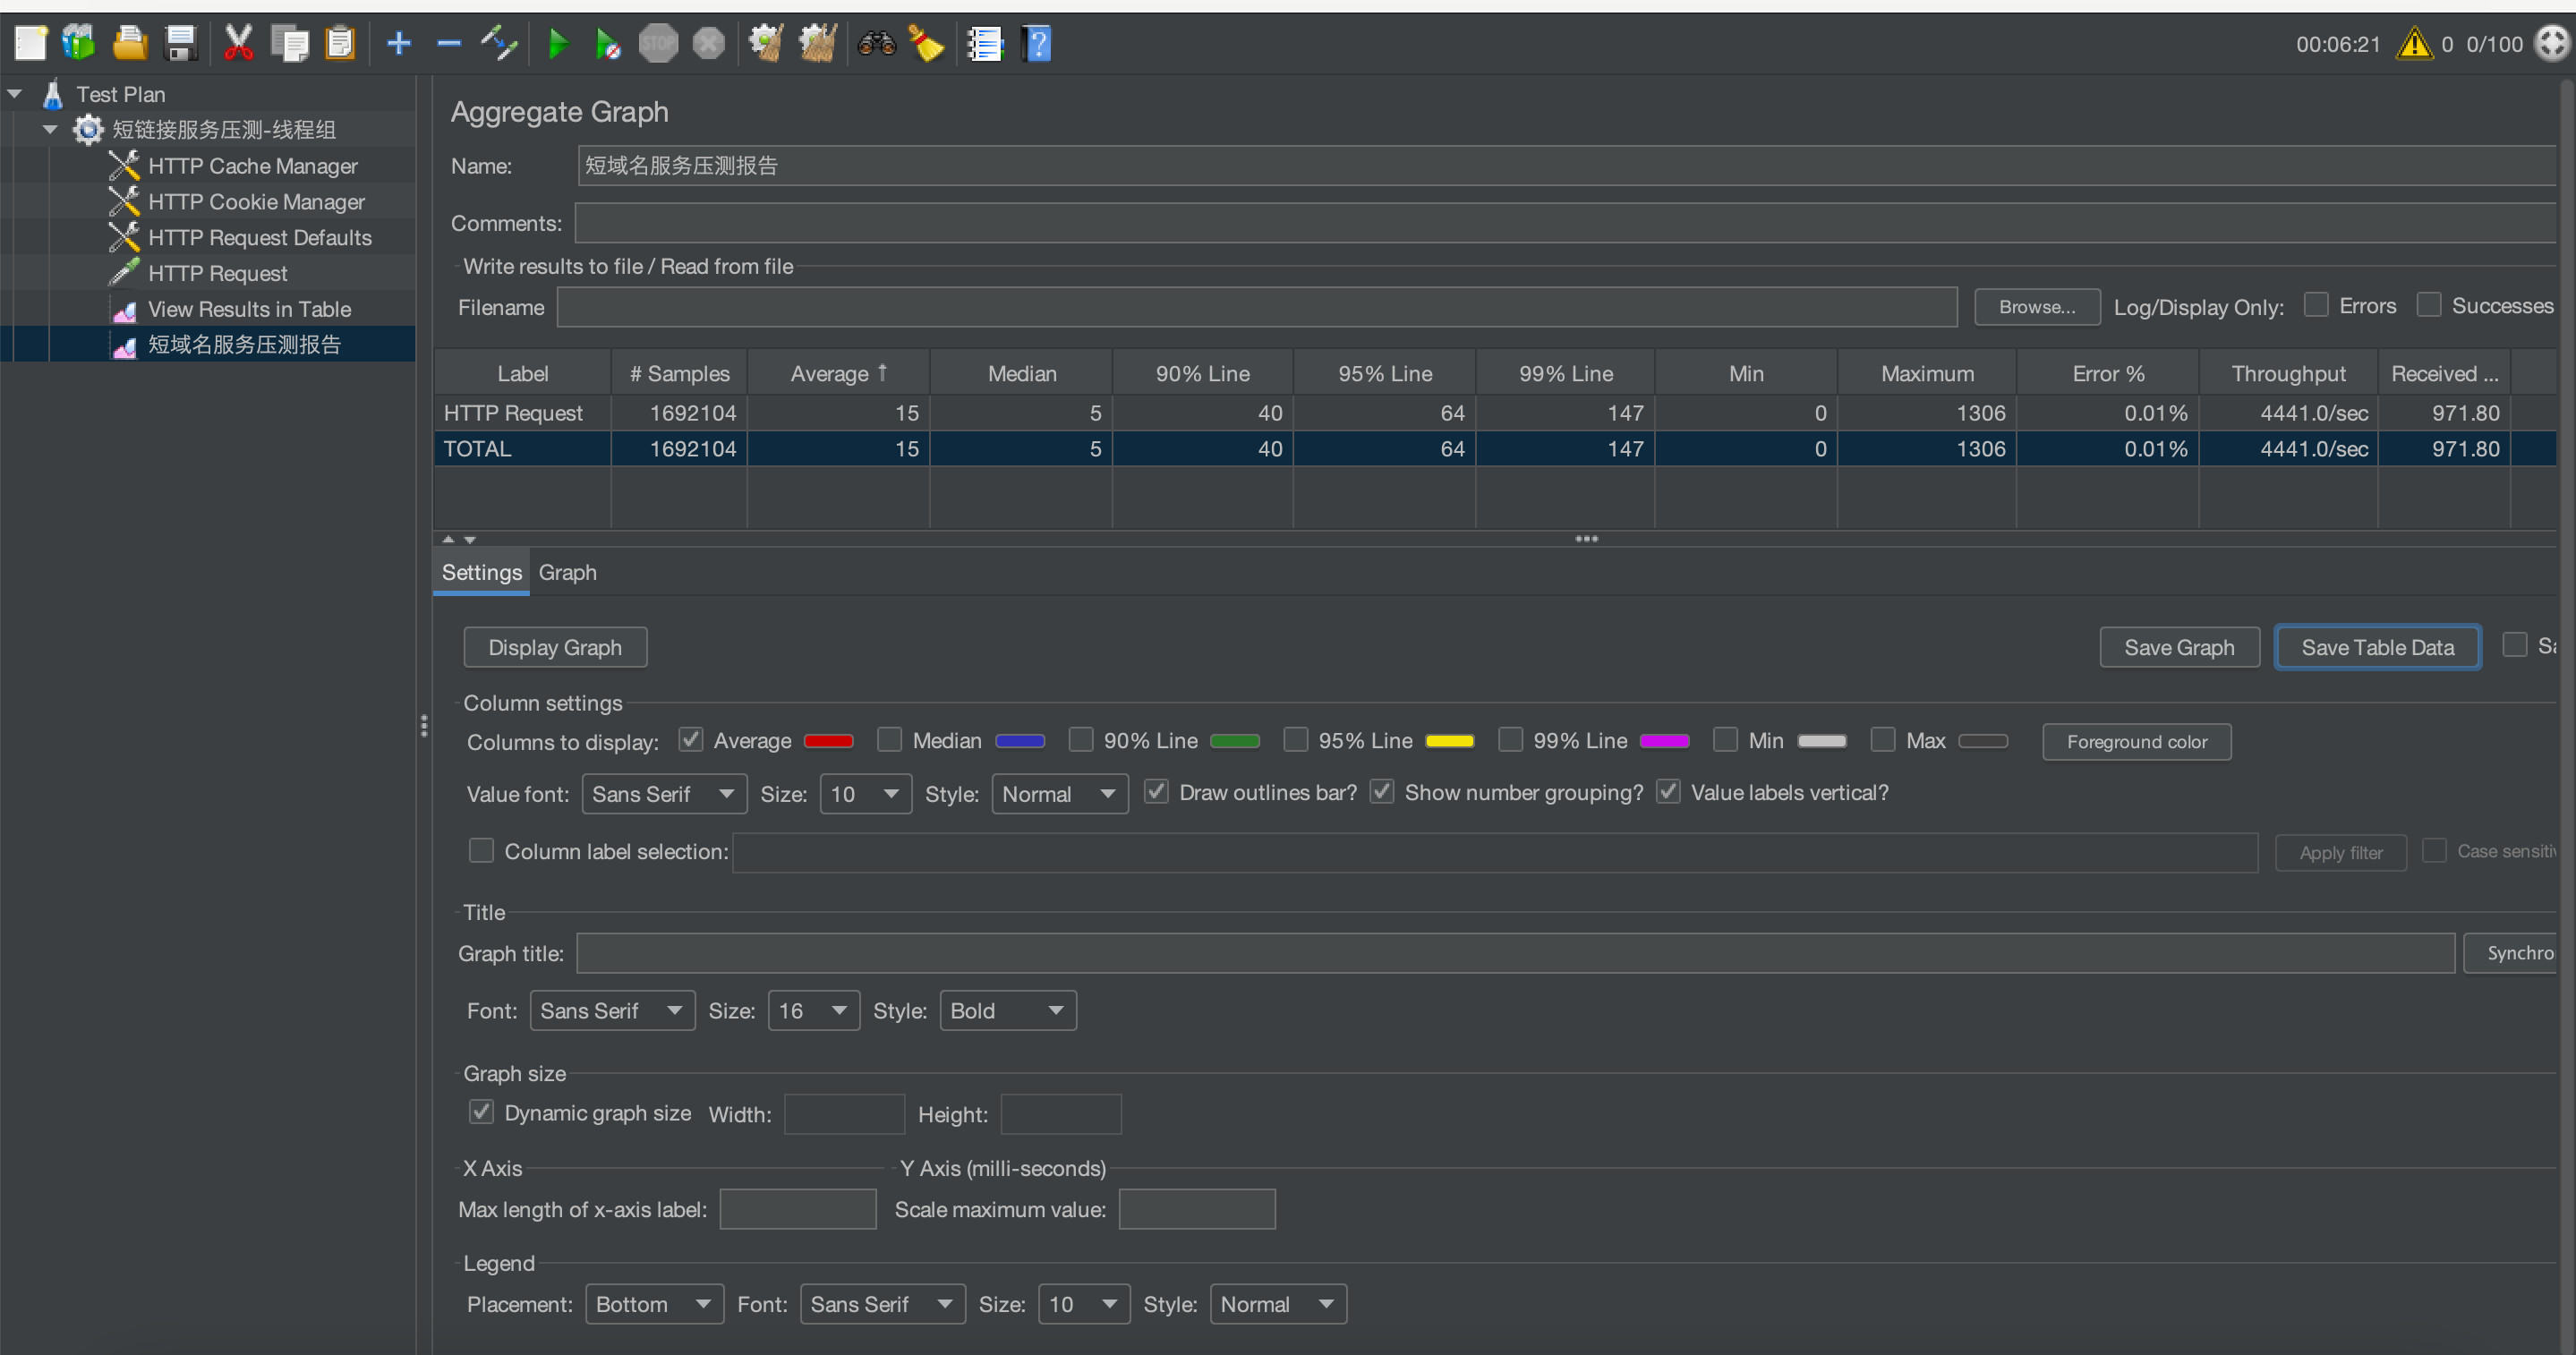Click the Help question mark icon

(x=1037, y=44)
